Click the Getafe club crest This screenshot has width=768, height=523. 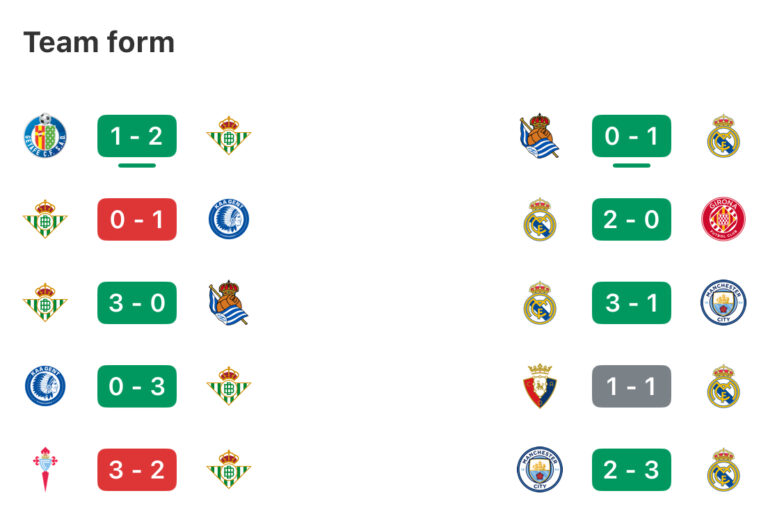[45, 136]
